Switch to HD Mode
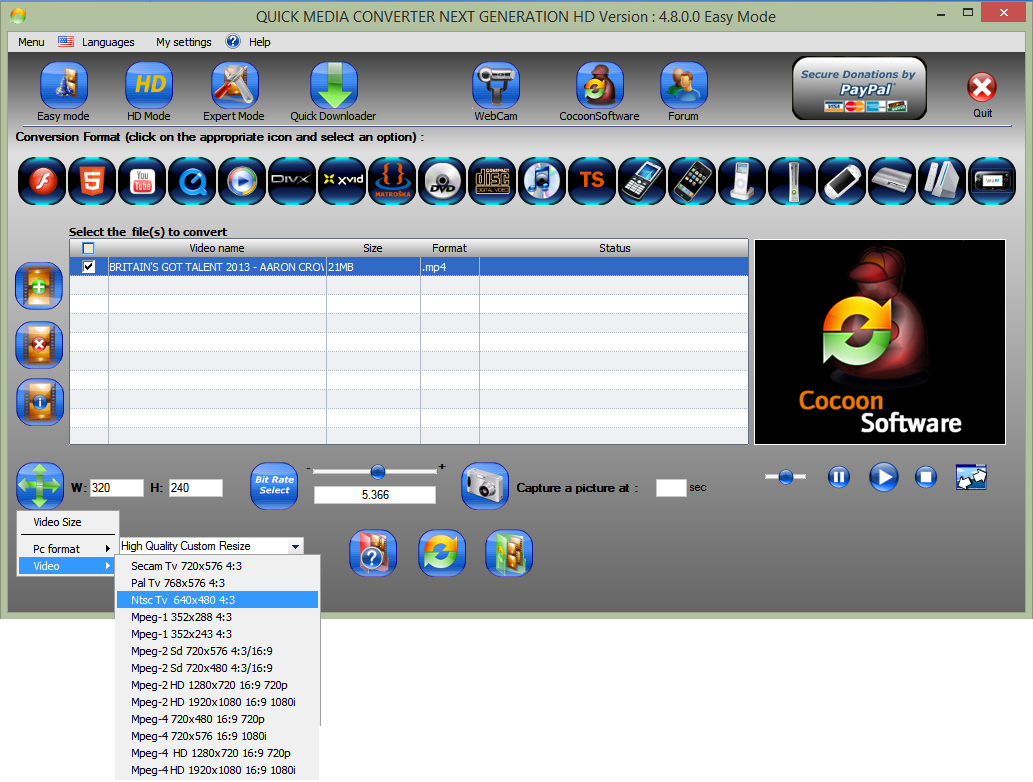The height and width of the screenshot is (782, 1033). point(150,86)
